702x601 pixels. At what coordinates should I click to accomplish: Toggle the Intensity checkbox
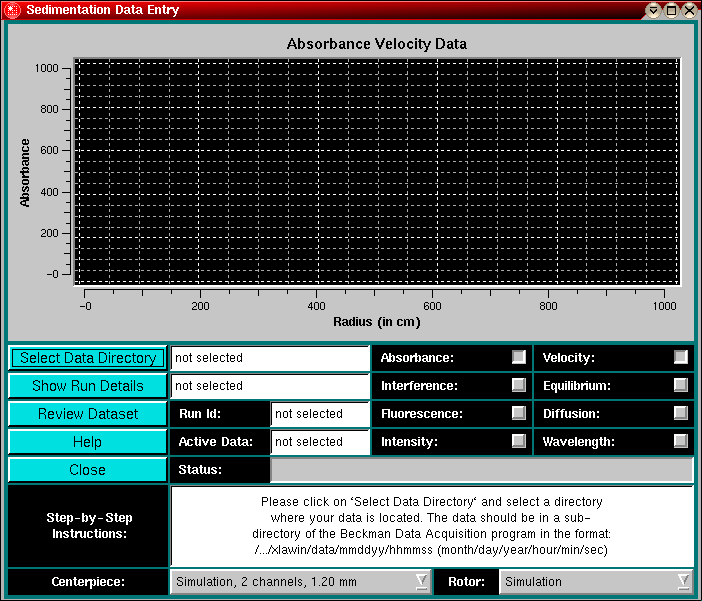(518, 441)
